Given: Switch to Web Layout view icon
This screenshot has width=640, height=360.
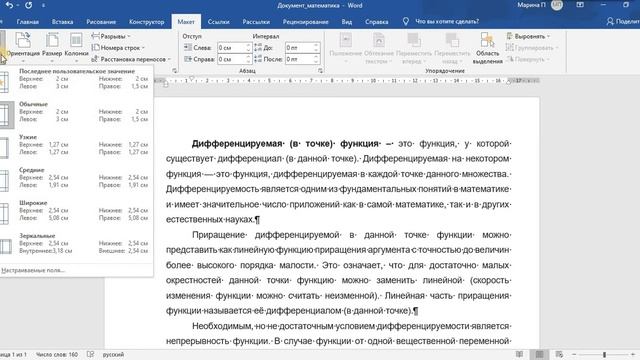Looking at the screenshot, I should tap(559, 354).
